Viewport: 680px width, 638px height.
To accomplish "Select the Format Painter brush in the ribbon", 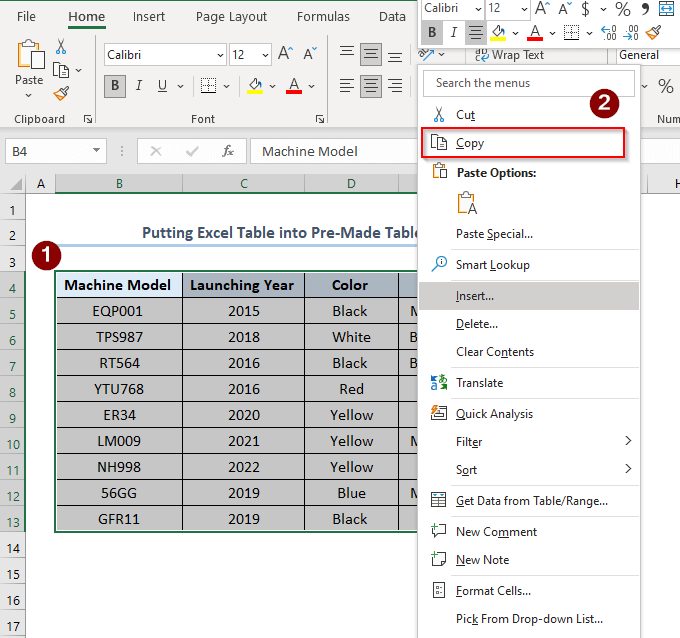I will (x=61, y=94).
